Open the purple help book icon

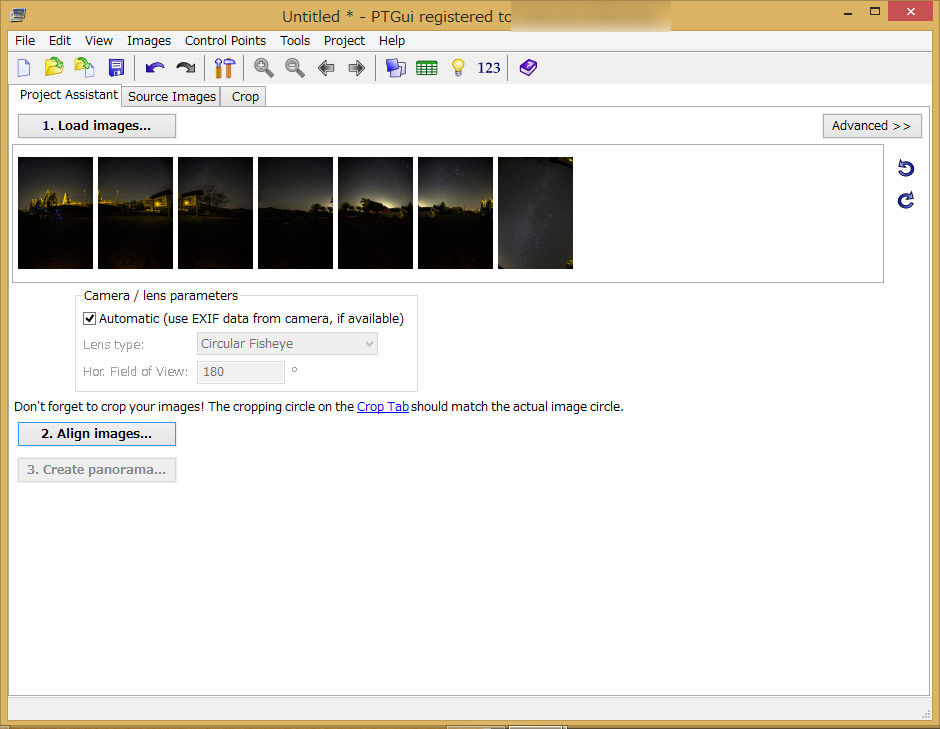528,67
